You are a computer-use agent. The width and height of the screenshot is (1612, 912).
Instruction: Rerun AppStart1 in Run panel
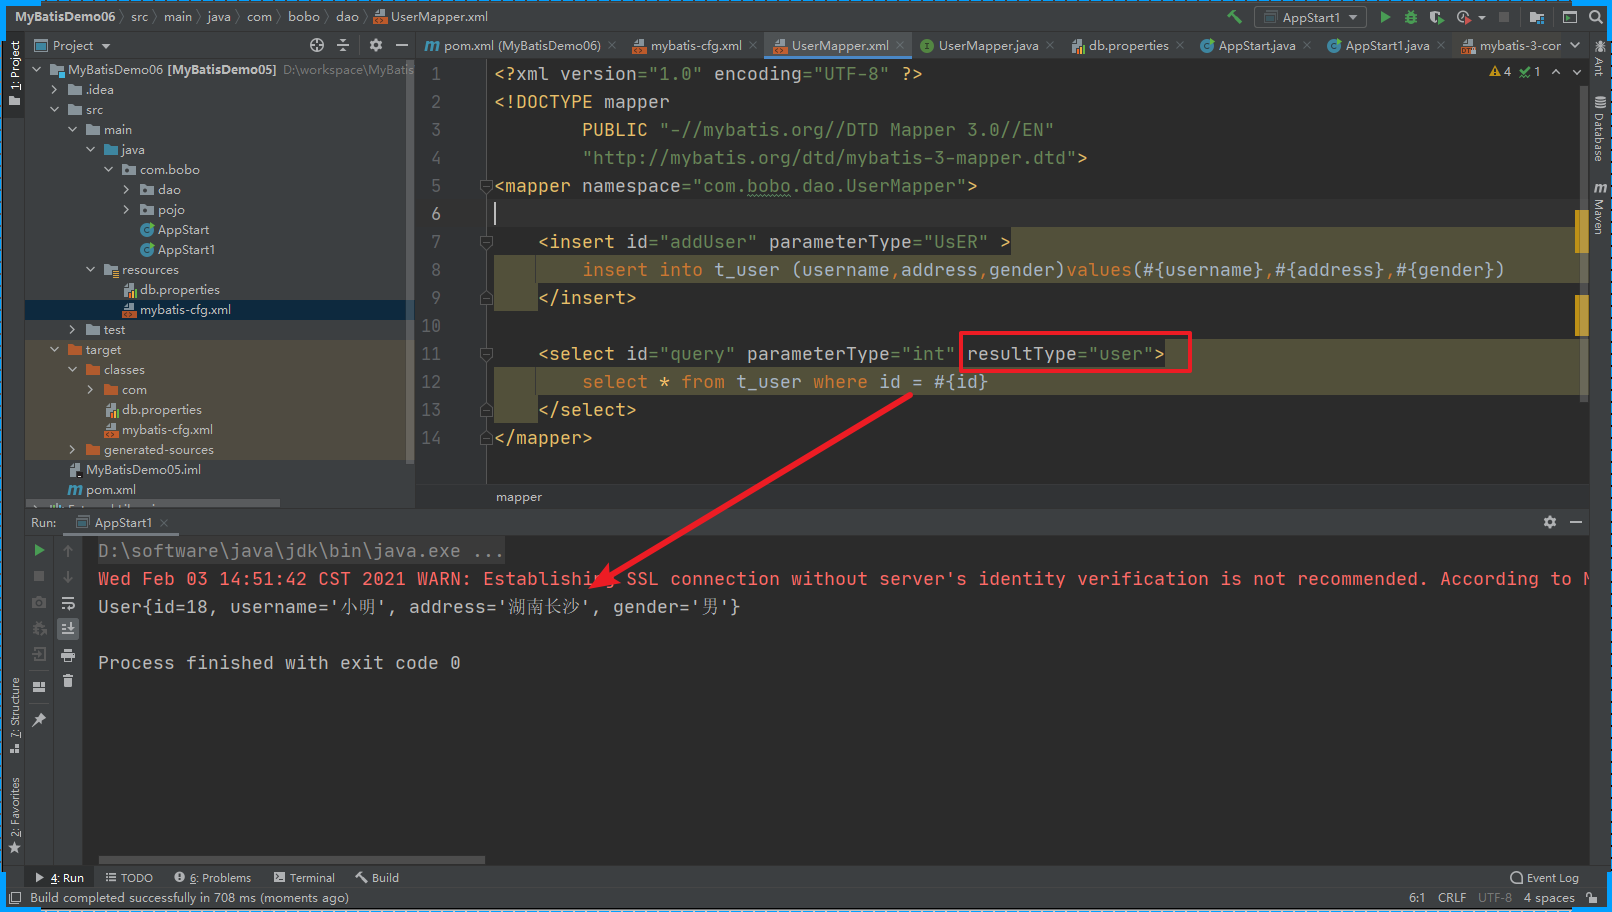39,550
